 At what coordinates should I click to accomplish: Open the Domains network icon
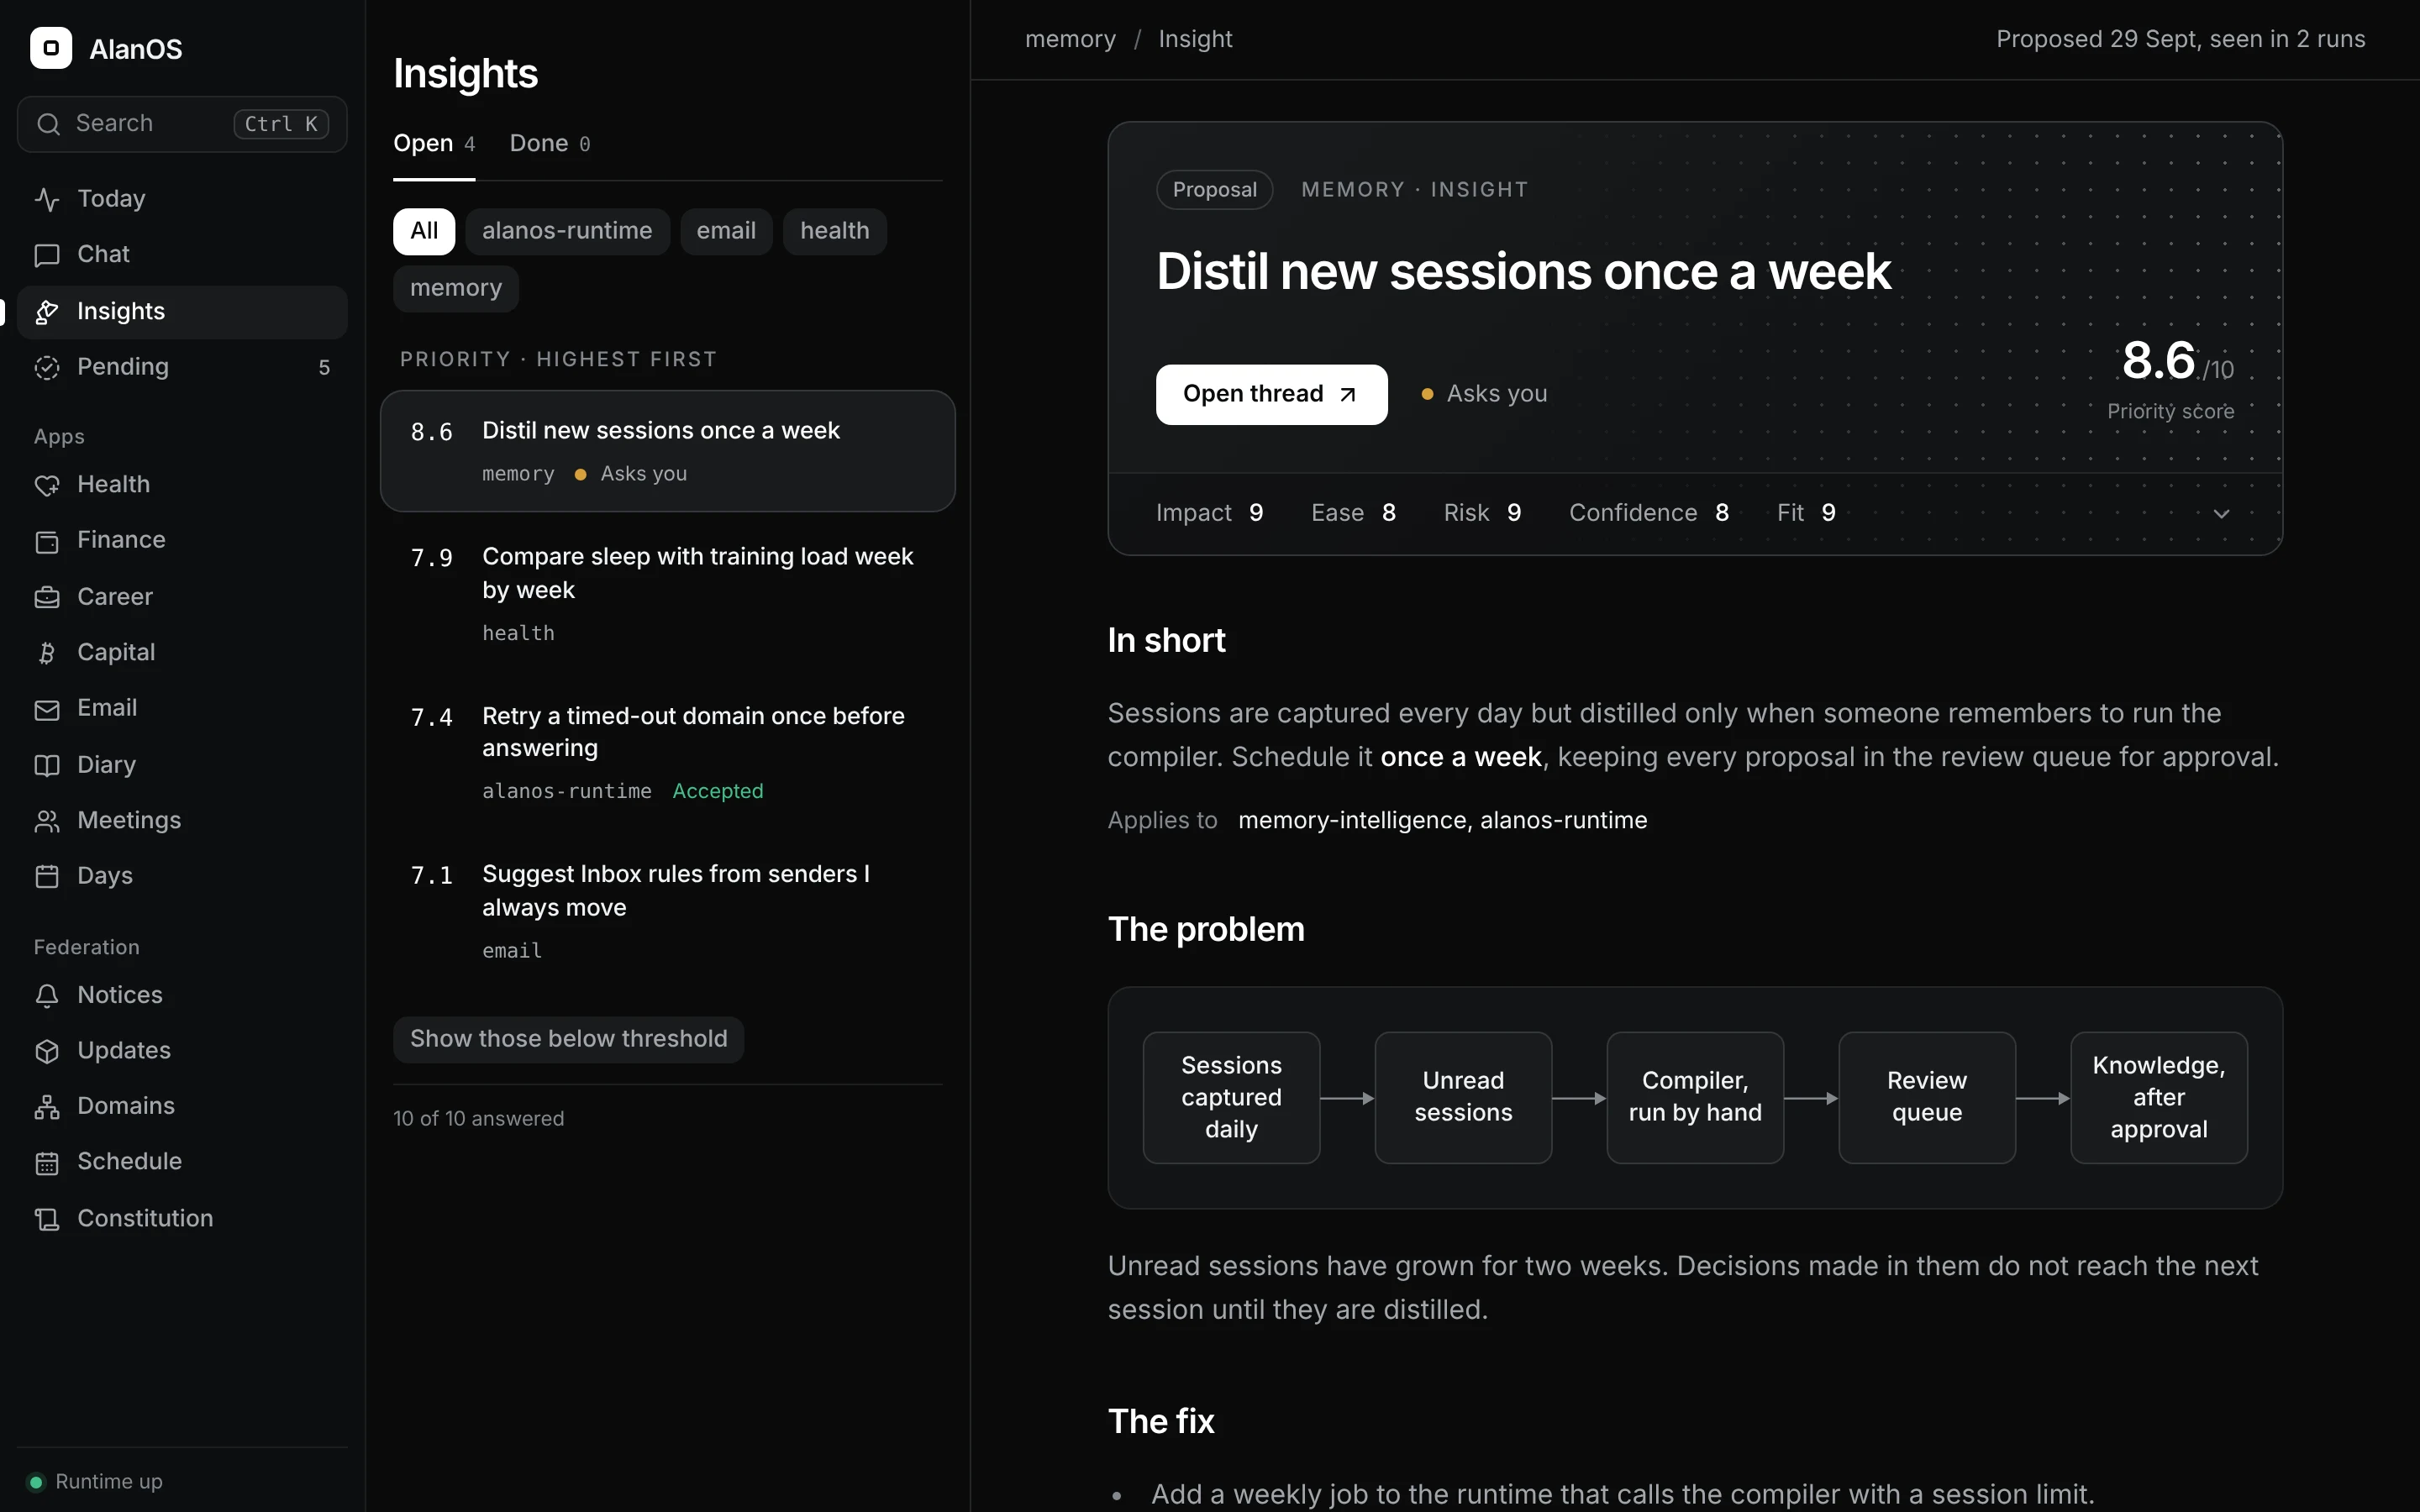pos(47,1107)
